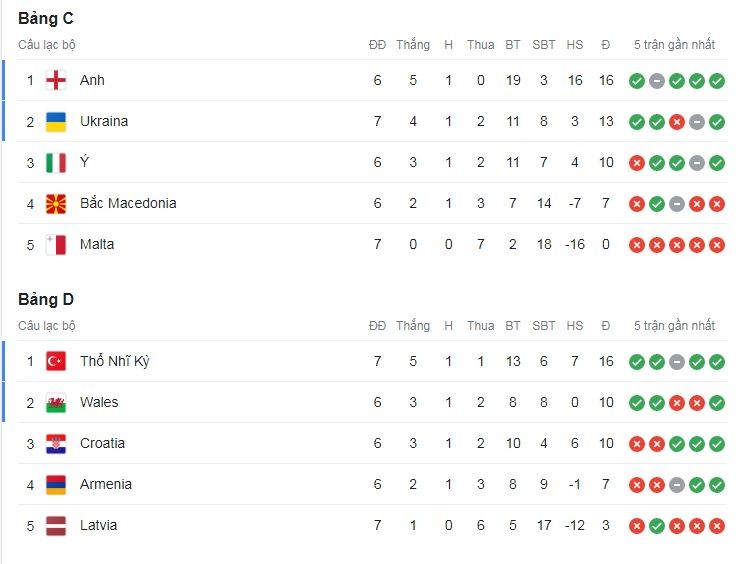Click the England flag icon

(x=56, y=80)
